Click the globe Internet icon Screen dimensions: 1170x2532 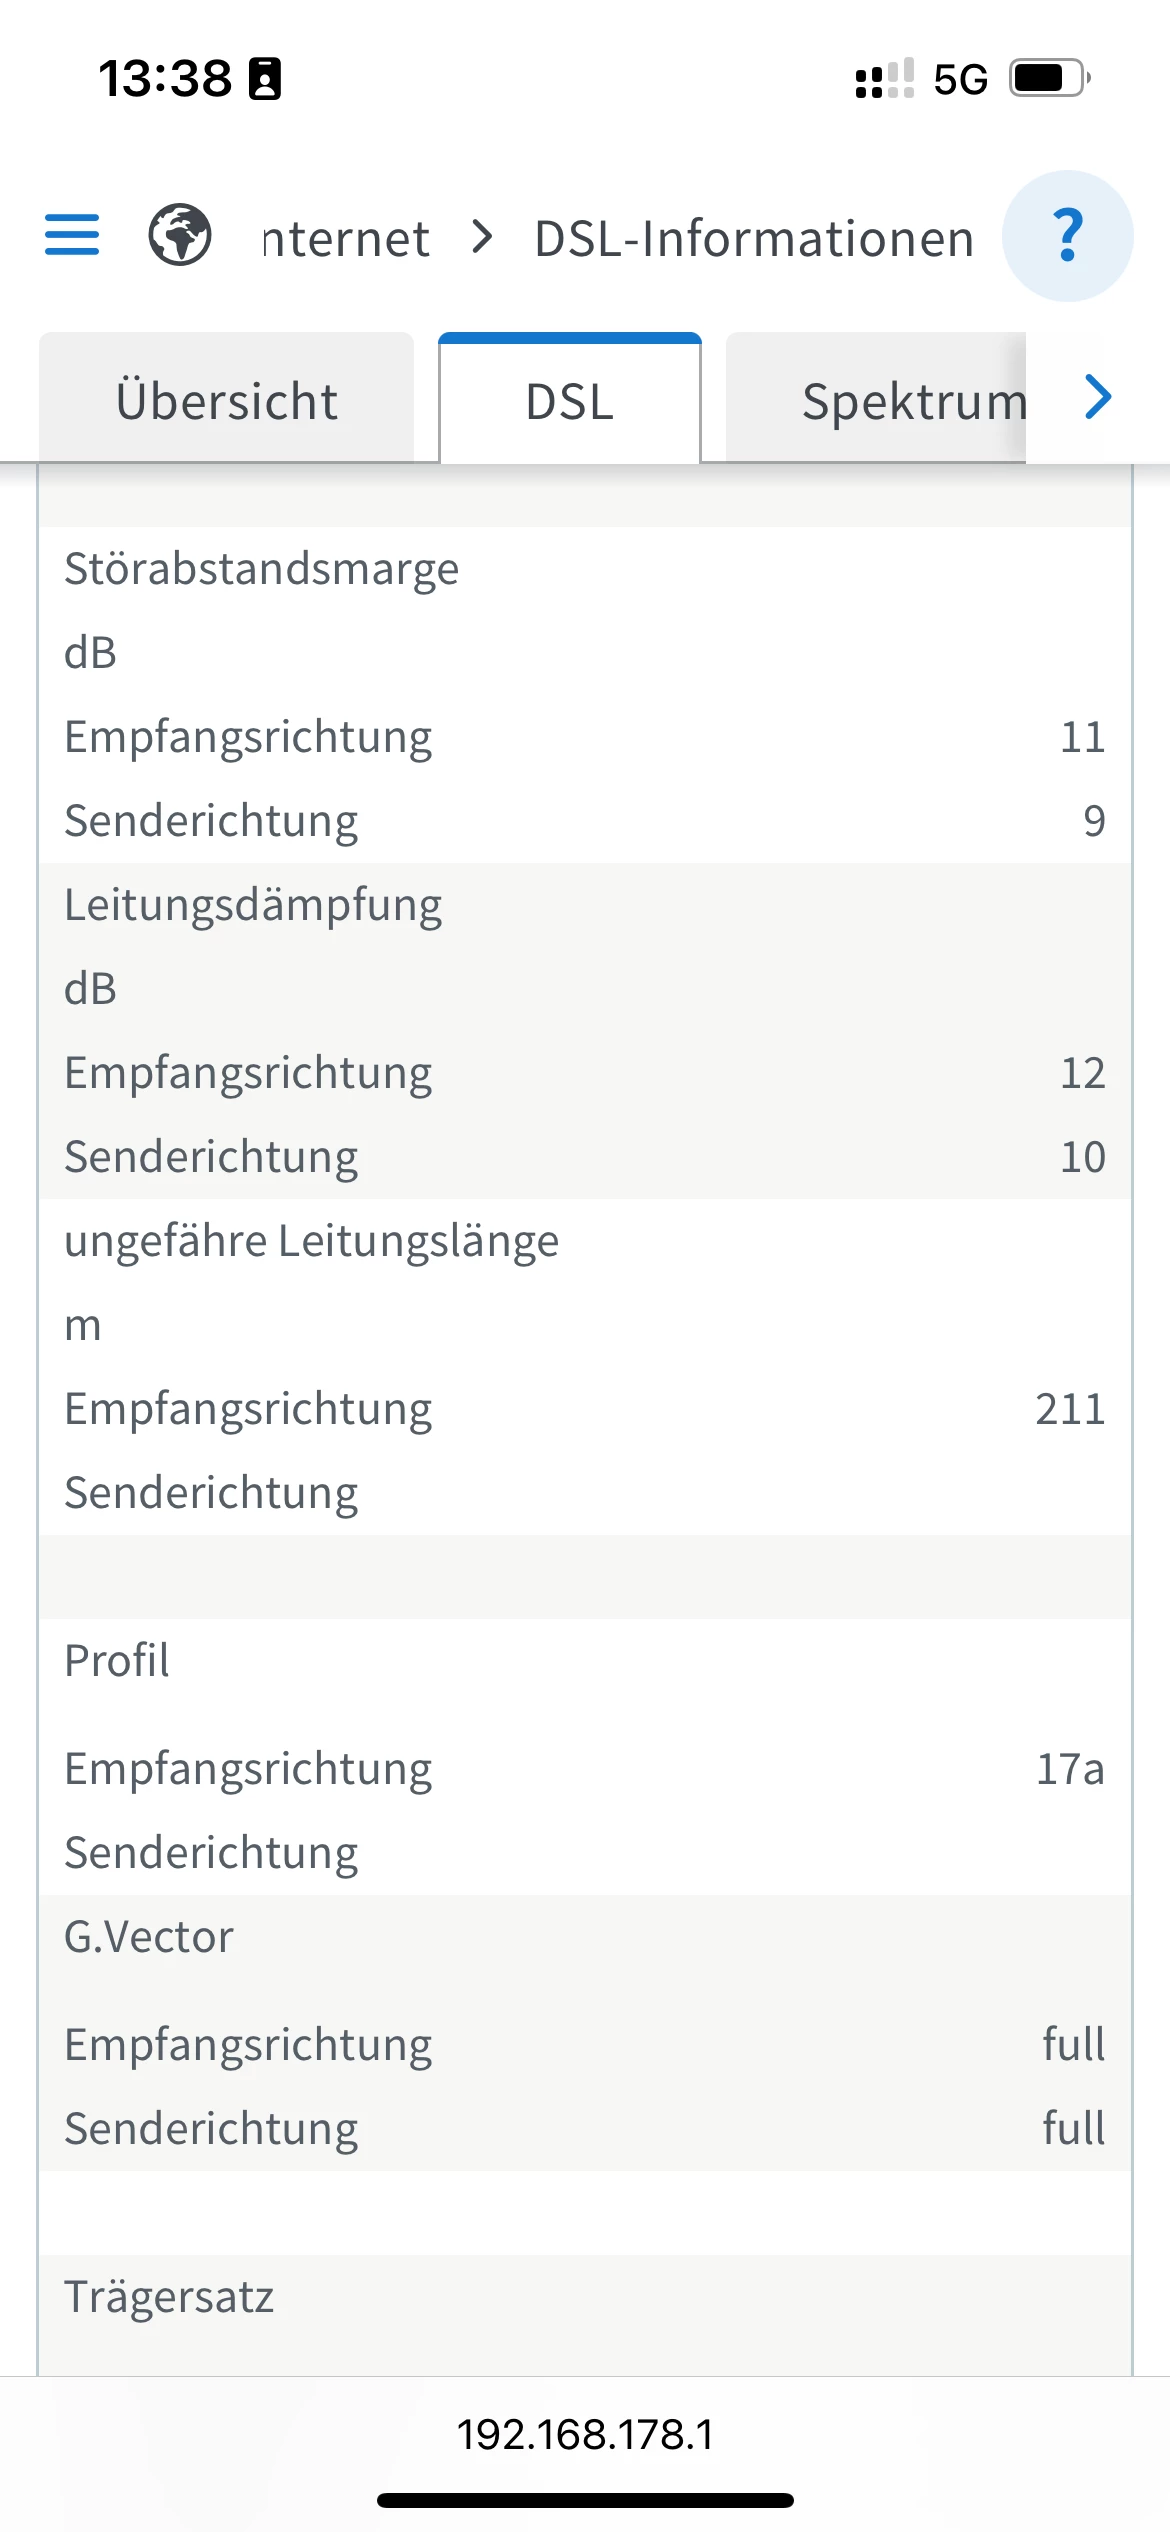pyautogui.click(x=180, y=235)
